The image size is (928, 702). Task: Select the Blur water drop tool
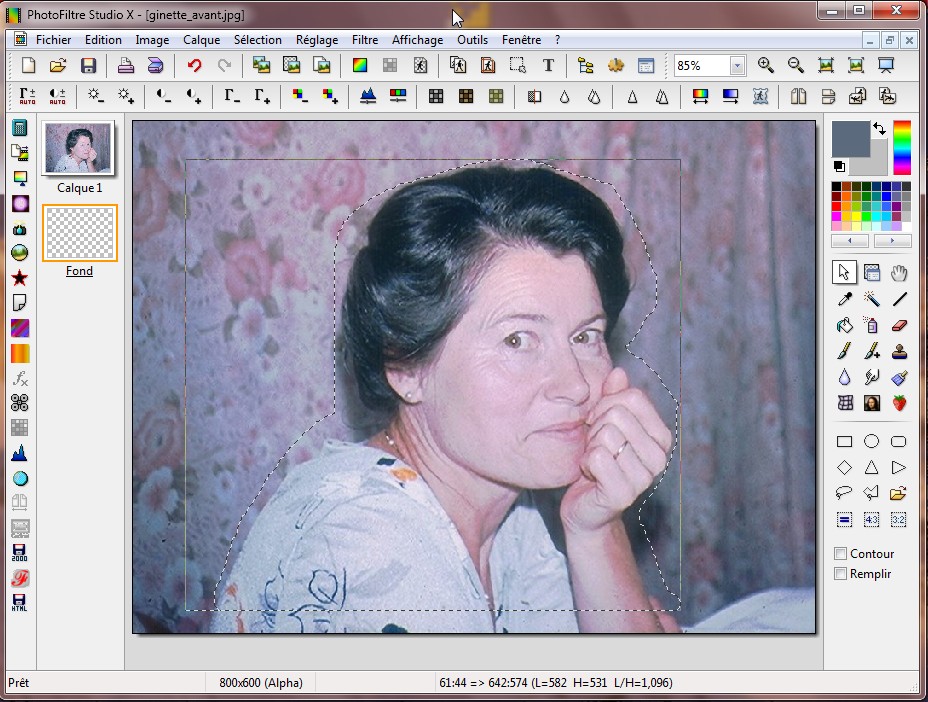[x=845, y=376]
